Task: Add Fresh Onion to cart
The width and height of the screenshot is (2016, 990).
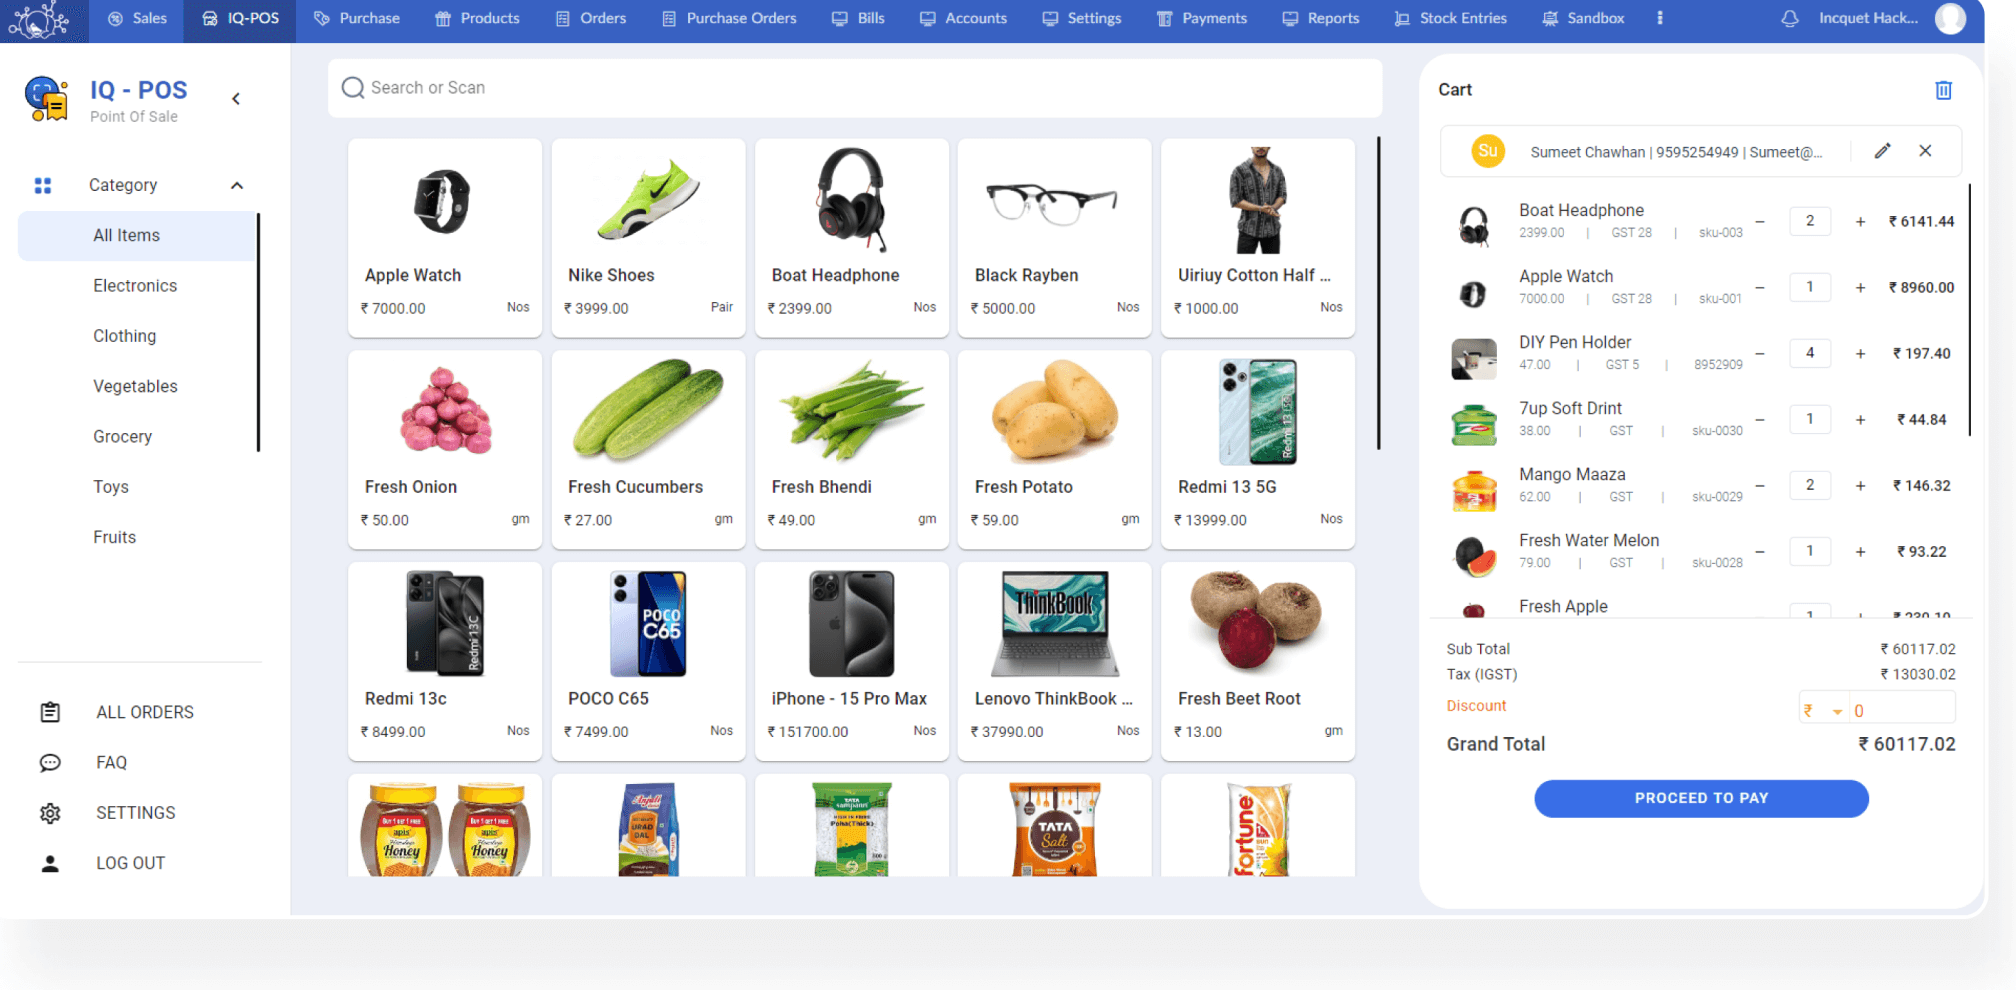Action: (x=445, y=450)
